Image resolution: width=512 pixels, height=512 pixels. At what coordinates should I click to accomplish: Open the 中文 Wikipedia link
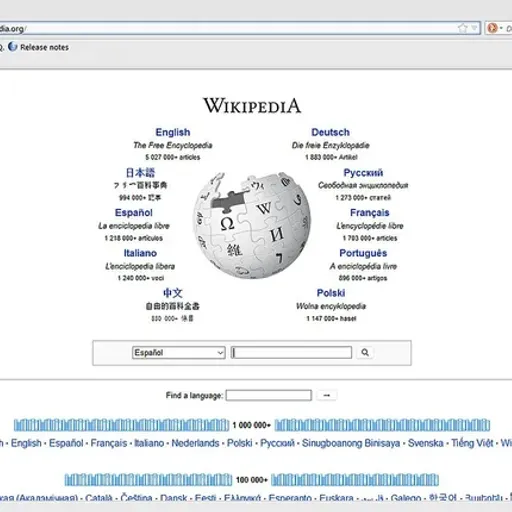click(x=173, y=293)
